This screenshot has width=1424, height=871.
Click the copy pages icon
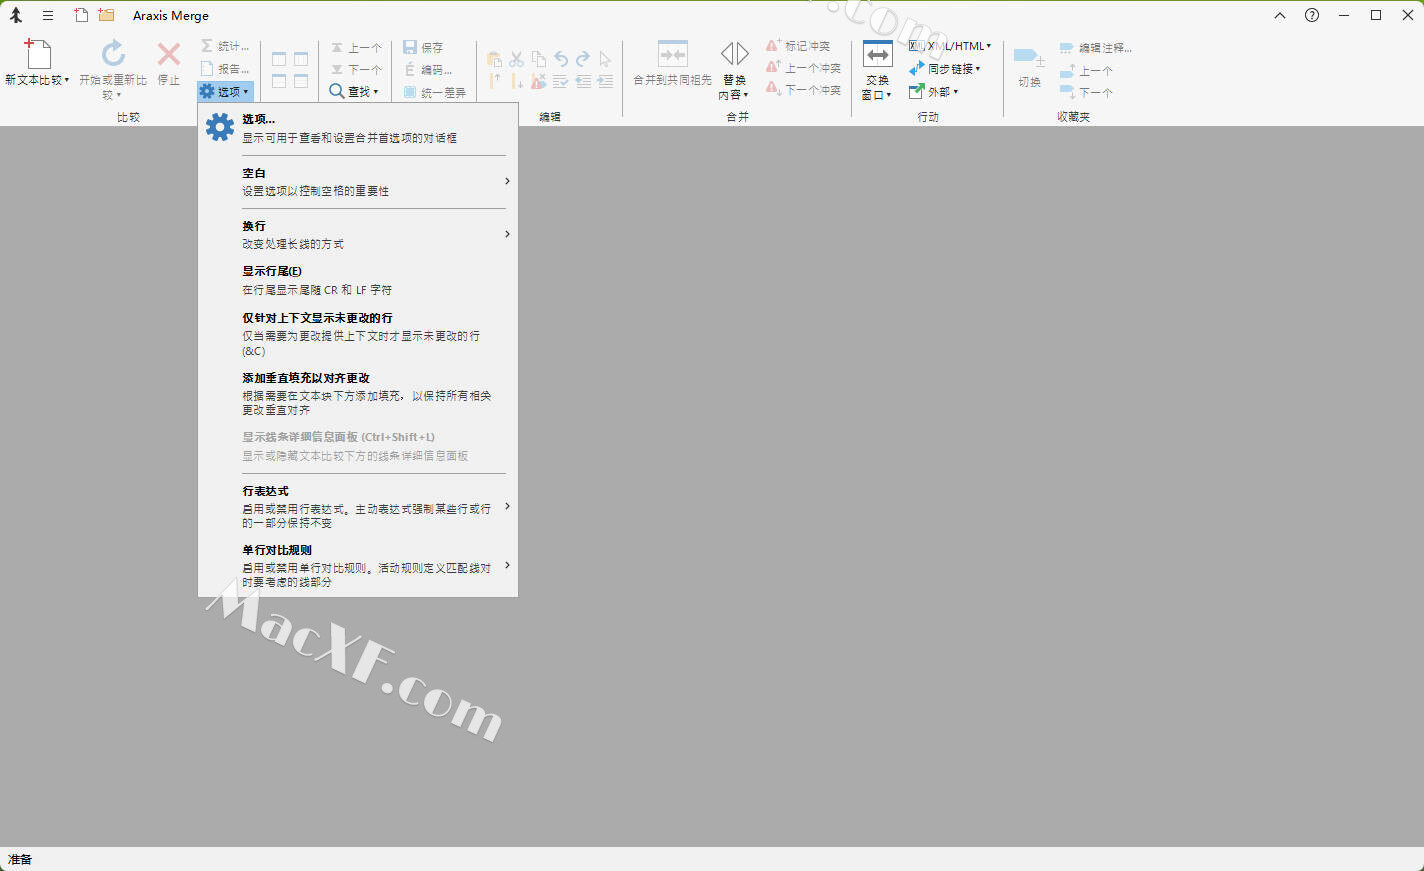click(x=539, y=59)
